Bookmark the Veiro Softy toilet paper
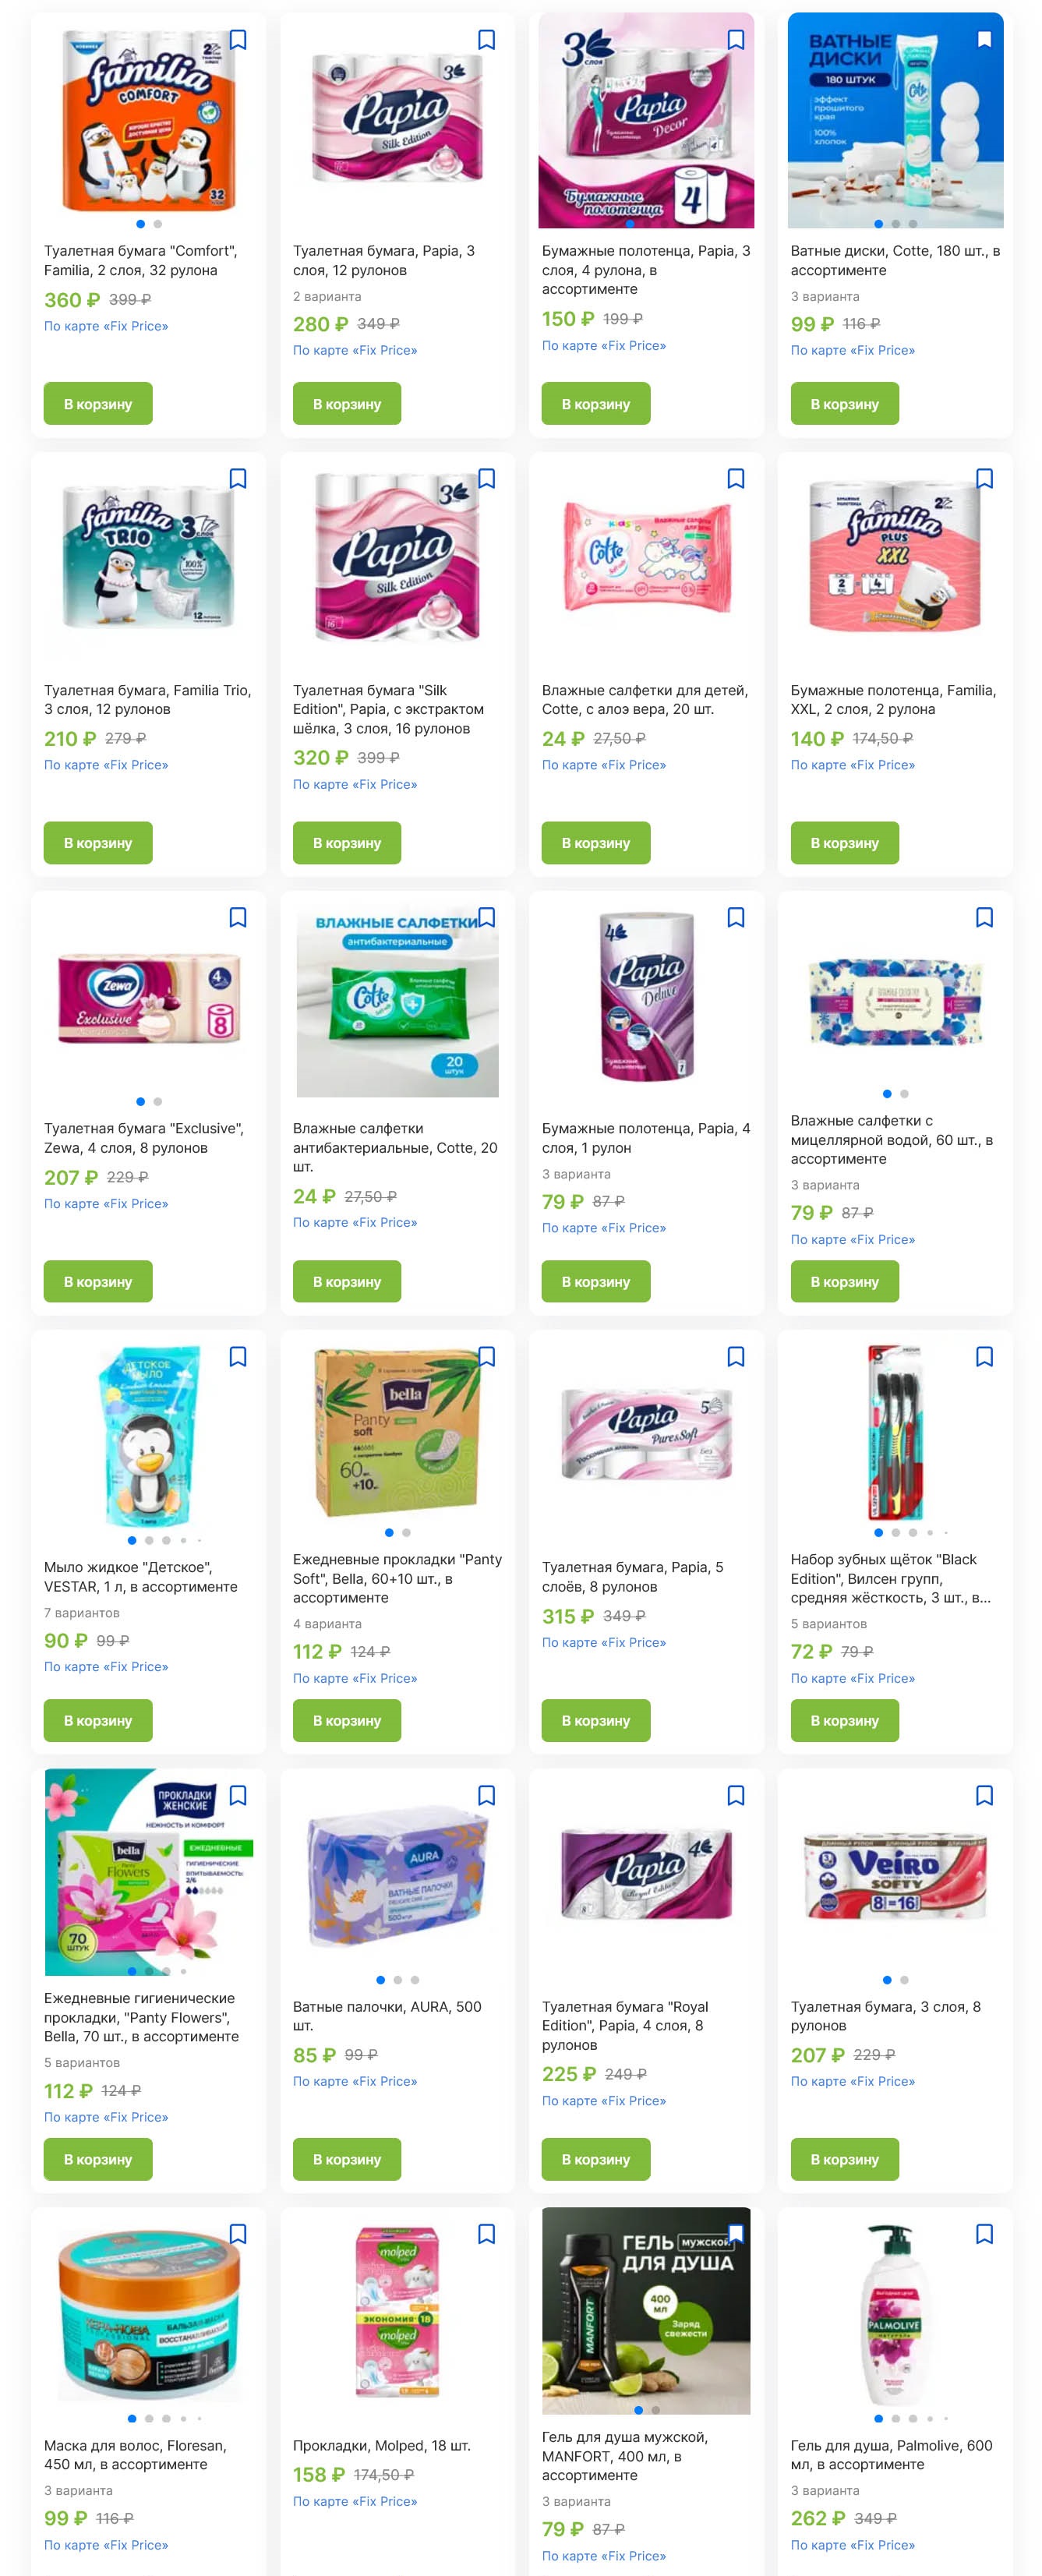The height and width of the screenshot is (2576, 1042). [984, 1796]
